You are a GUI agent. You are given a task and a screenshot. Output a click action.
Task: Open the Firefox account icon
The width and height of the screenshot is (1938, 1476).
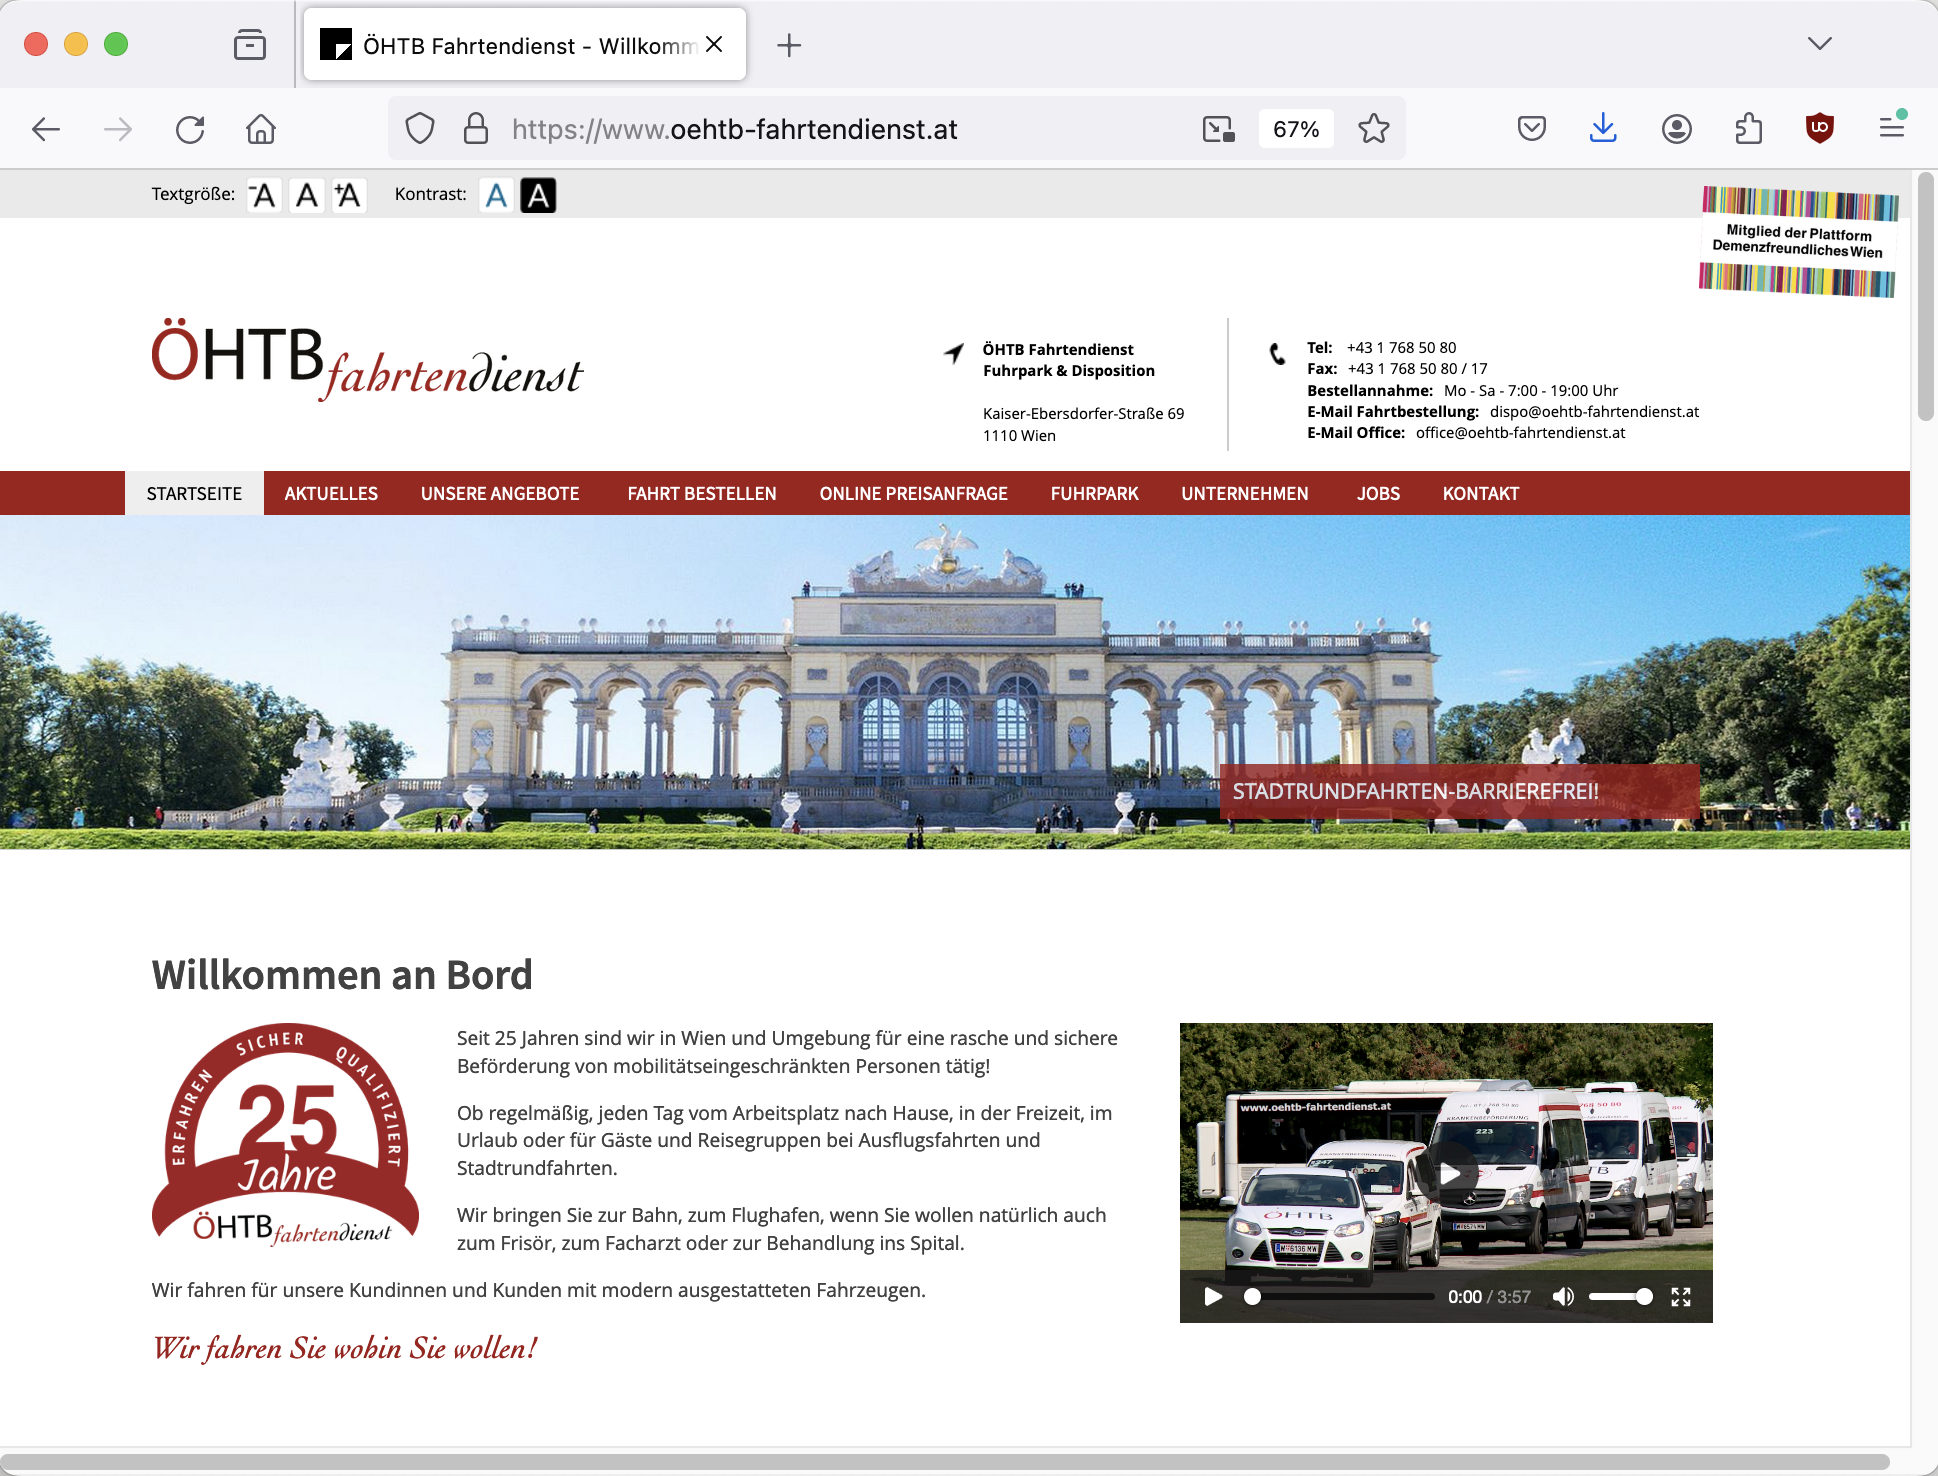point(1676,128)
